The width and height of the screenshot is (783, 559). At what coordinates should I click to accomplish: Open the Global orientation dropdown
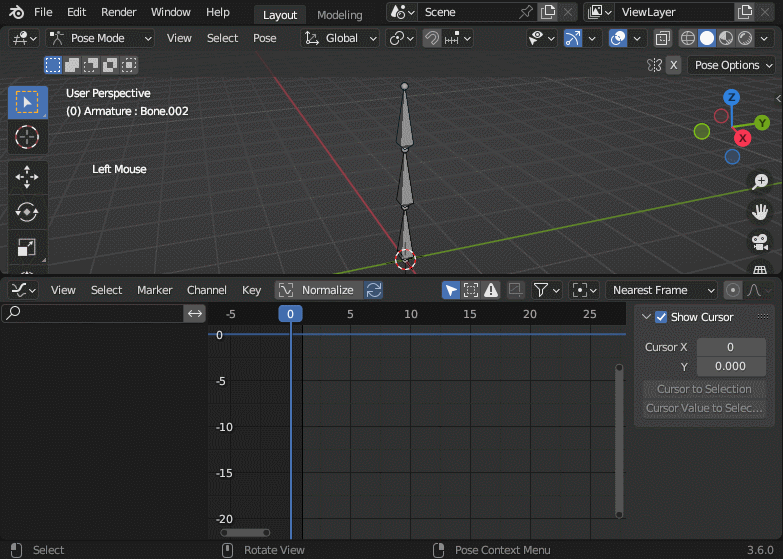(x=341, y=38)
